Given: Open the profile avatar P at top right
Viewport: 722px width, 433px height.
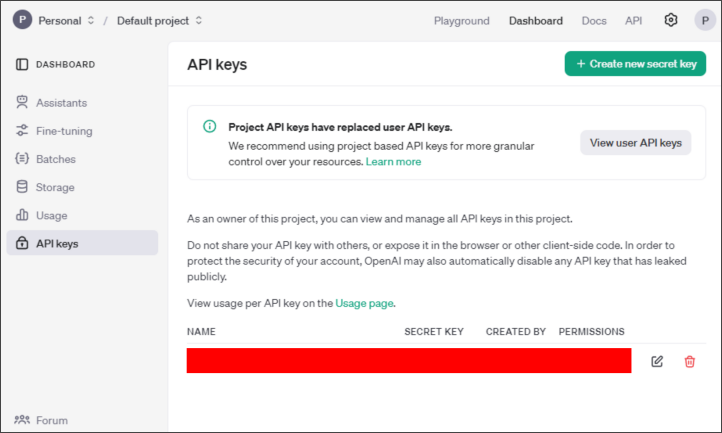Looking at the screenshot, I should [x=705, y=20].
